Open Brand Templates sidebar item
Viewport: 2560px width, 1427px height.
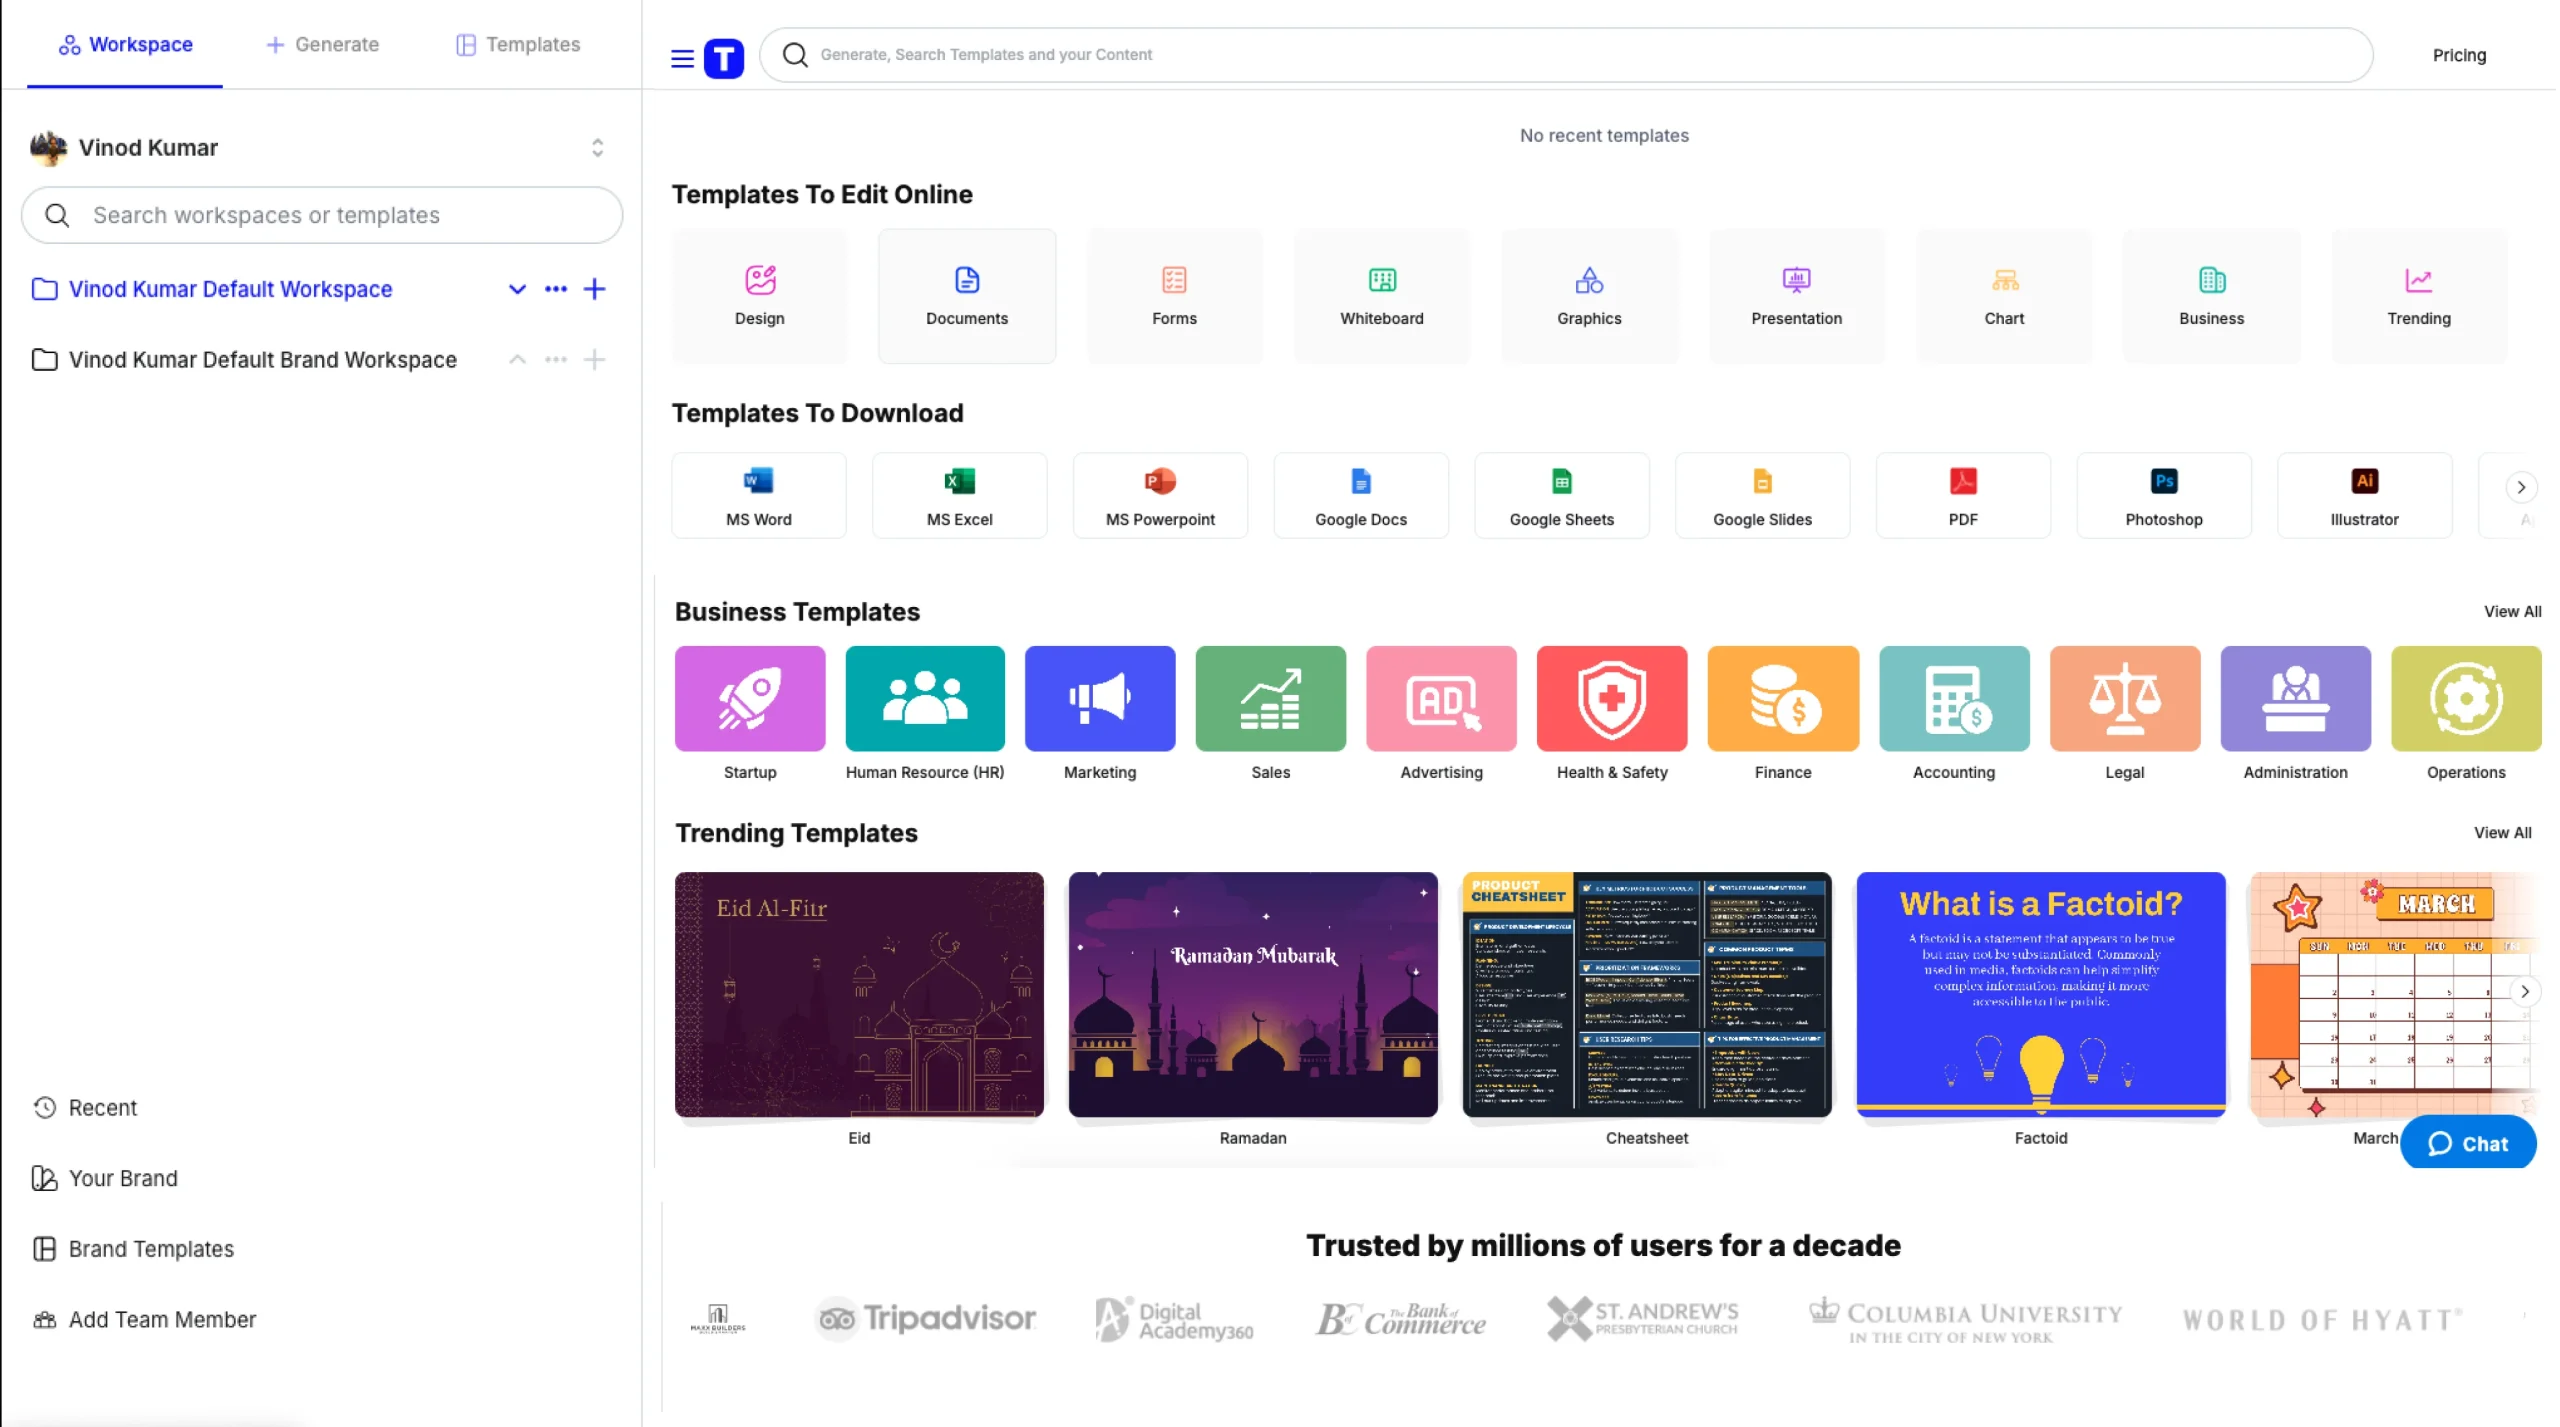tap(133, 1248)
